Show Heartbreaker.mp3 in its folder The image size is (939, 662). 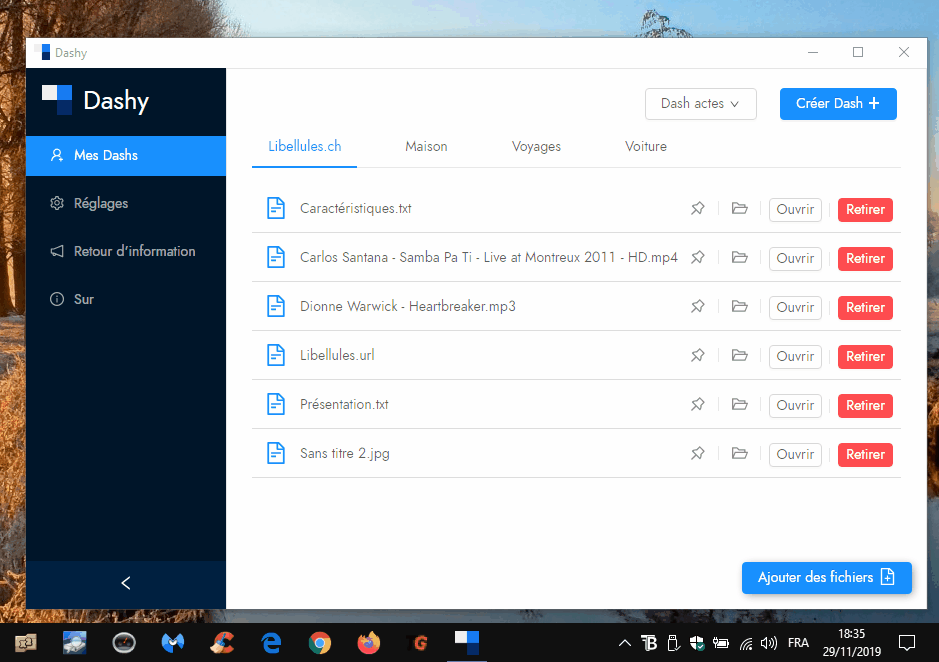(x=740, y=307)
